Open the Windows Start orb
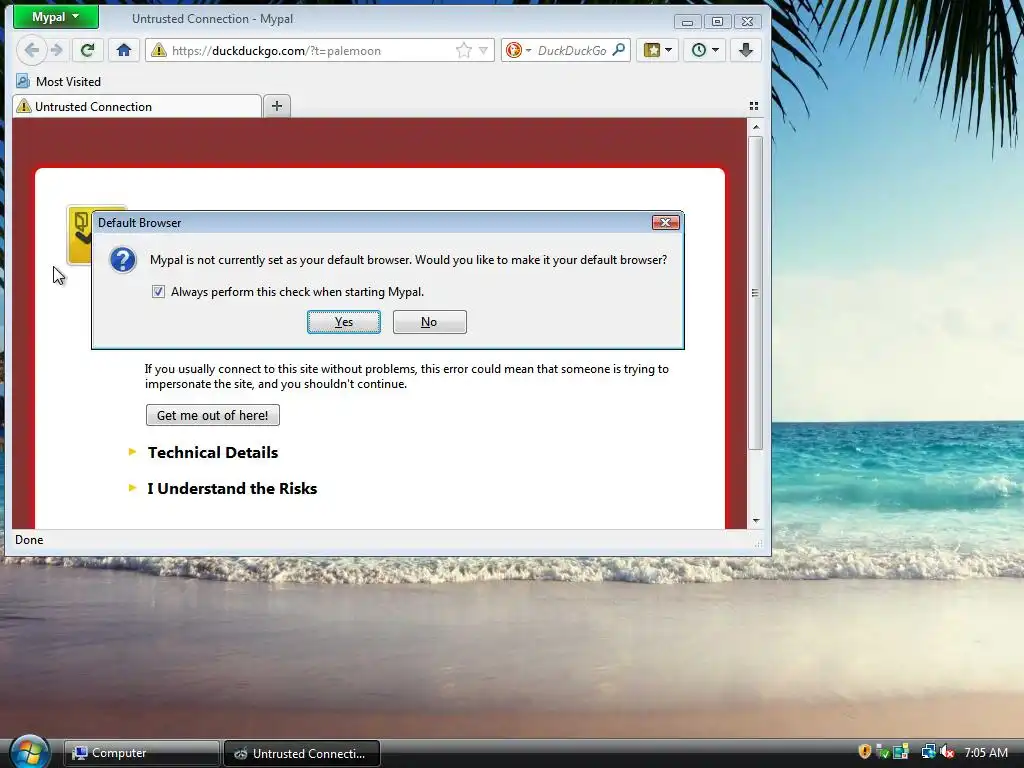 29,752
